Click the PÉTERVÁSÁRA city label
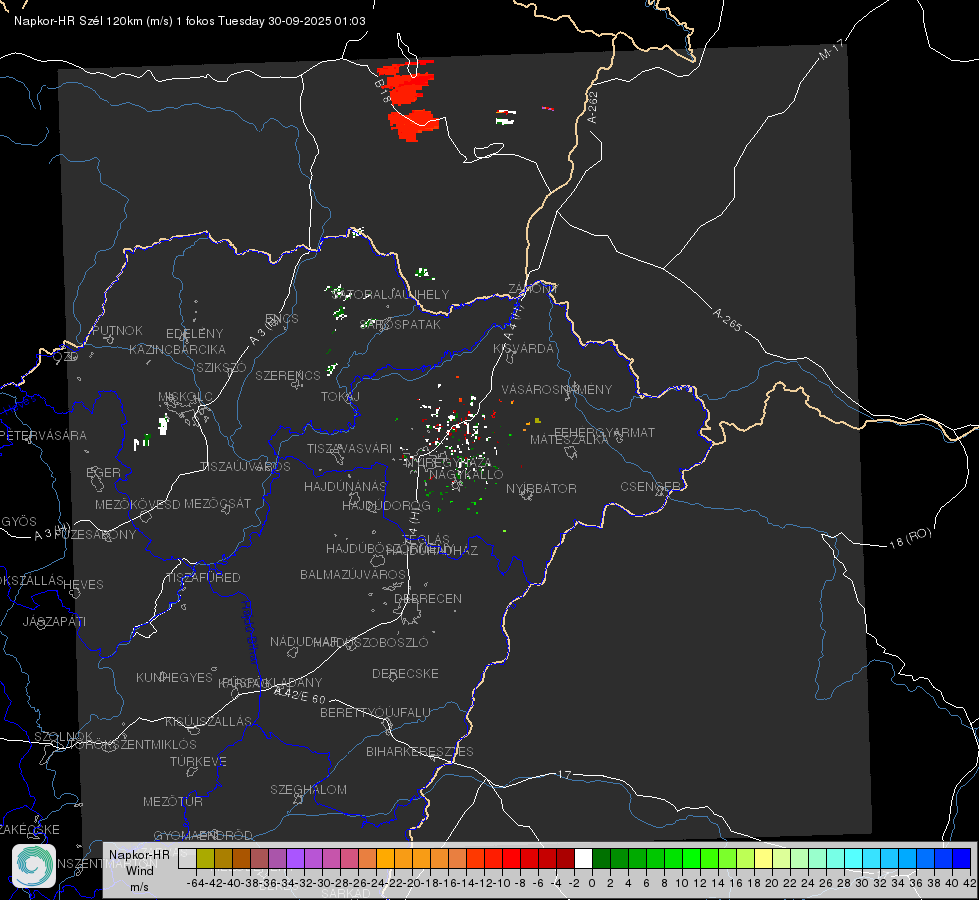 (44, 435)
